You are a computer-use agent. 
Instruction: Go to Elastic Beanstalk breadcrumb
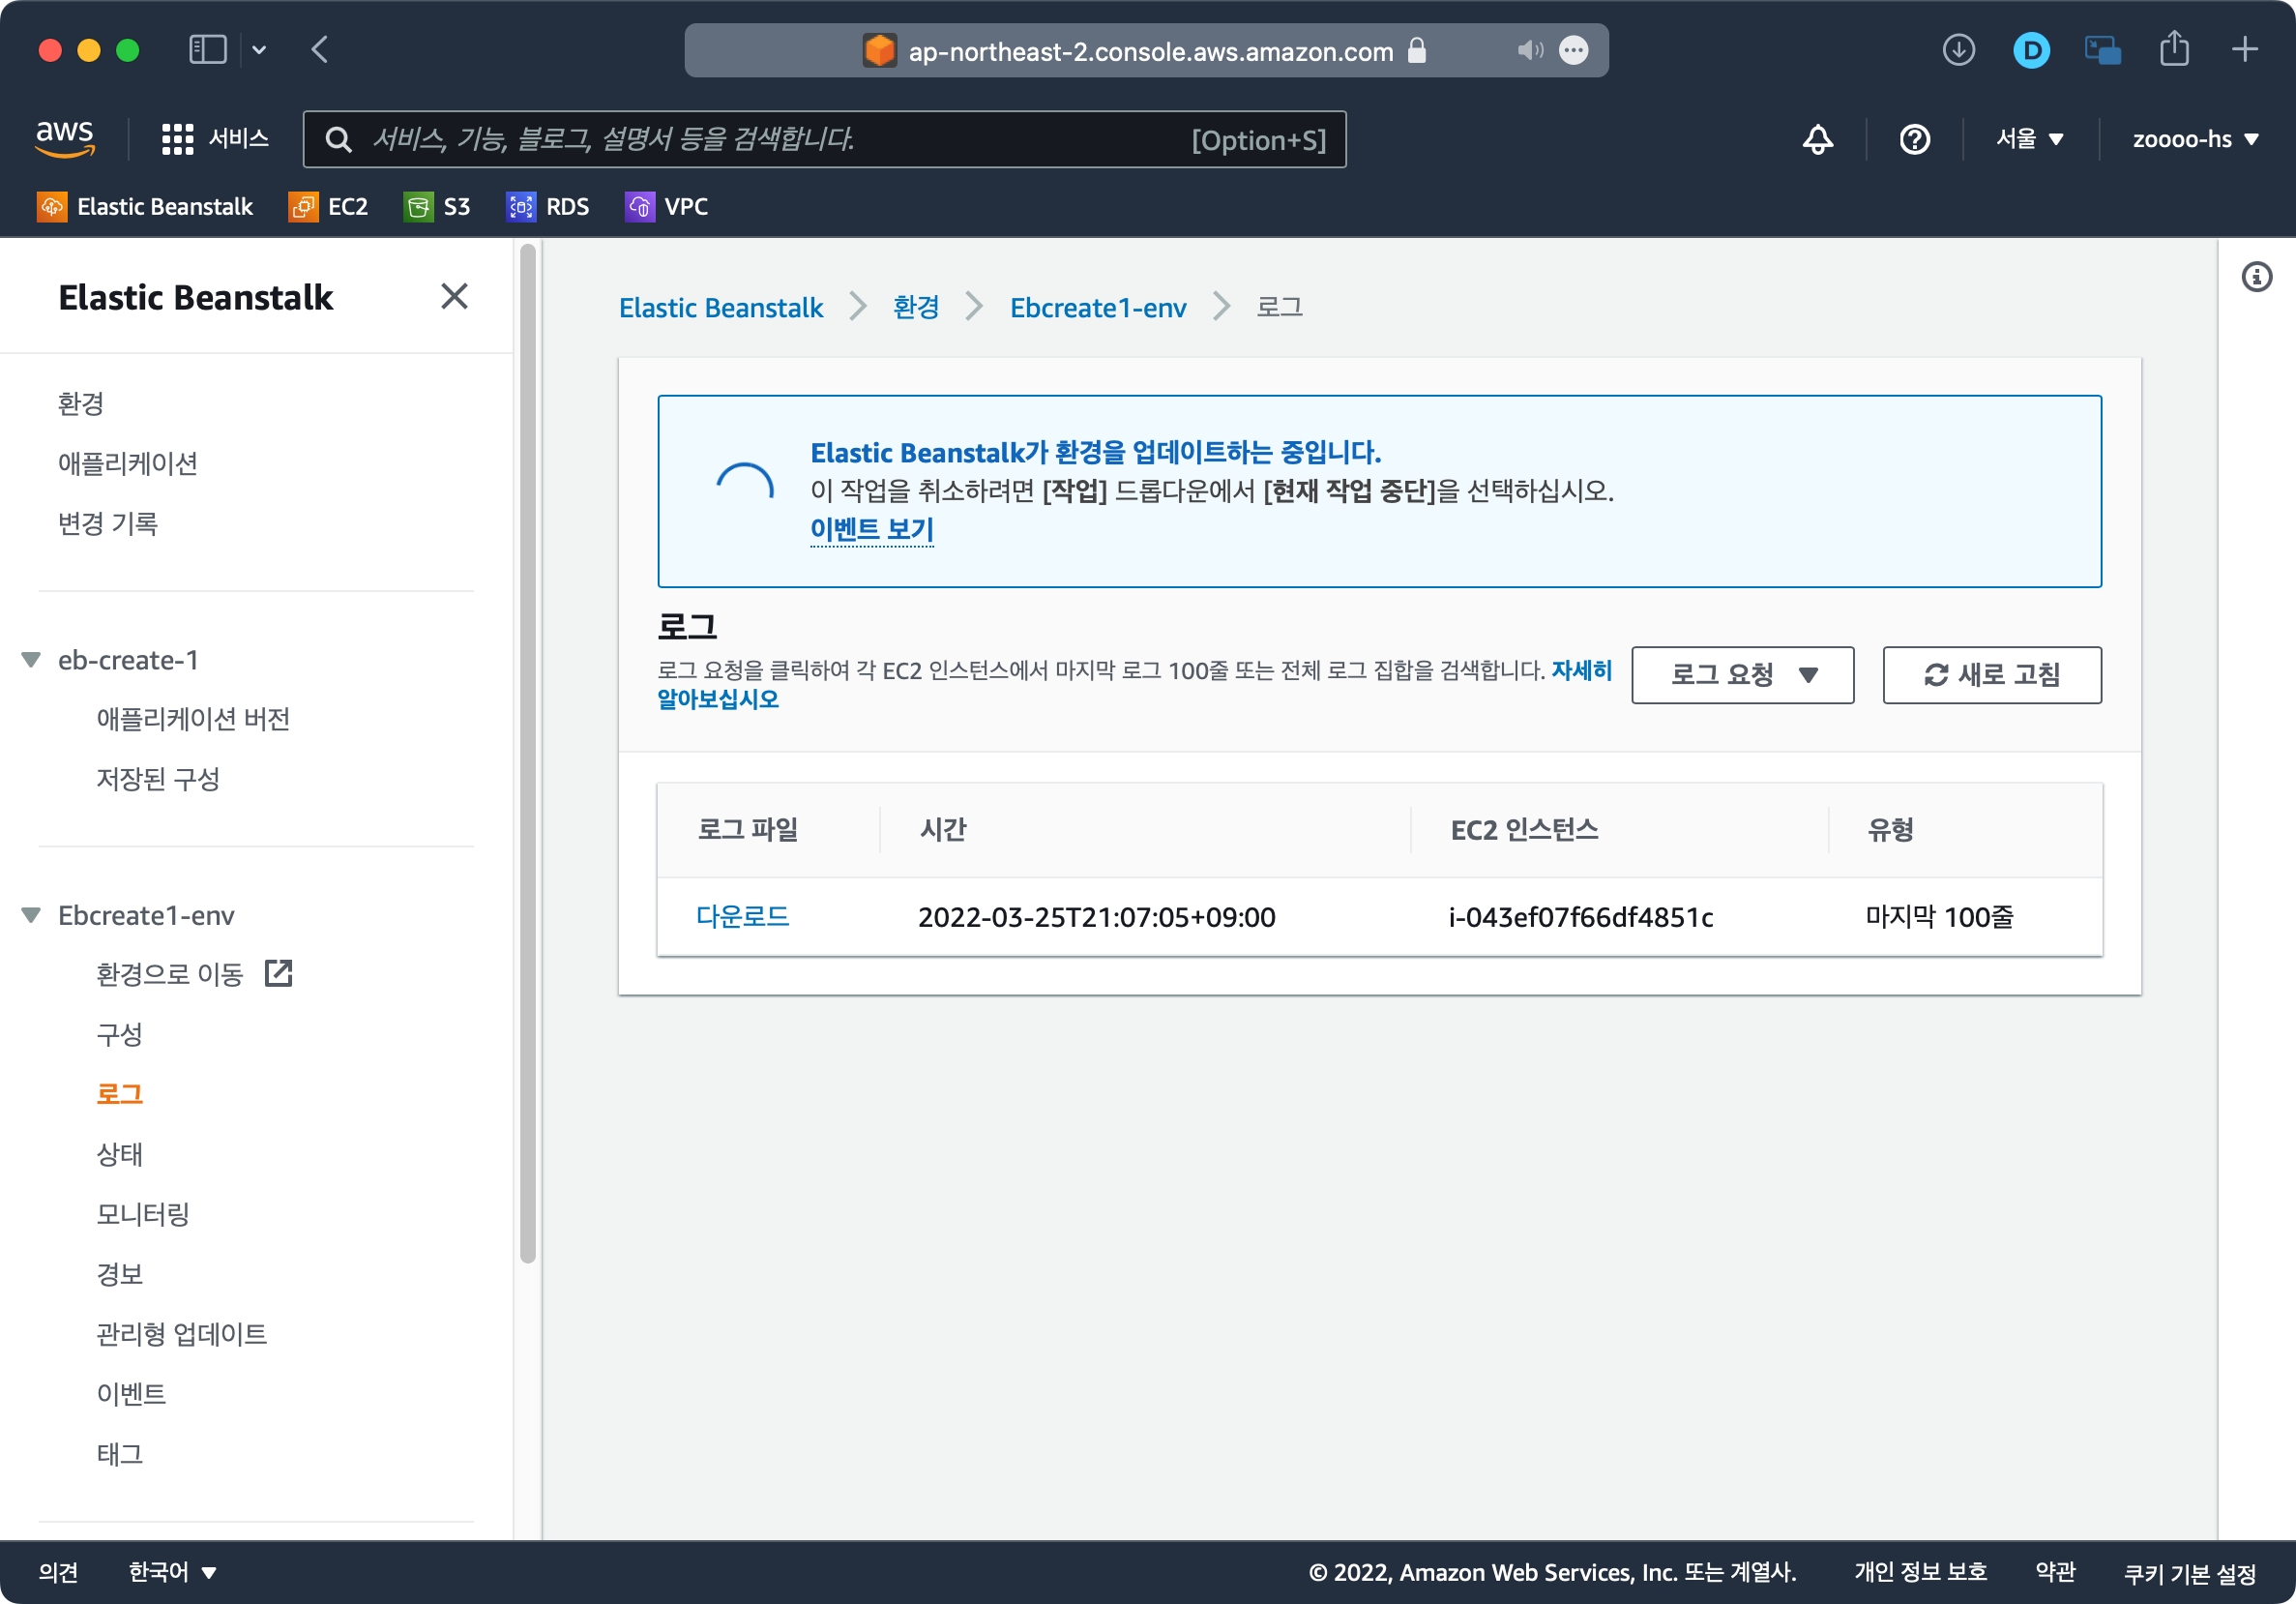(721, 307)
